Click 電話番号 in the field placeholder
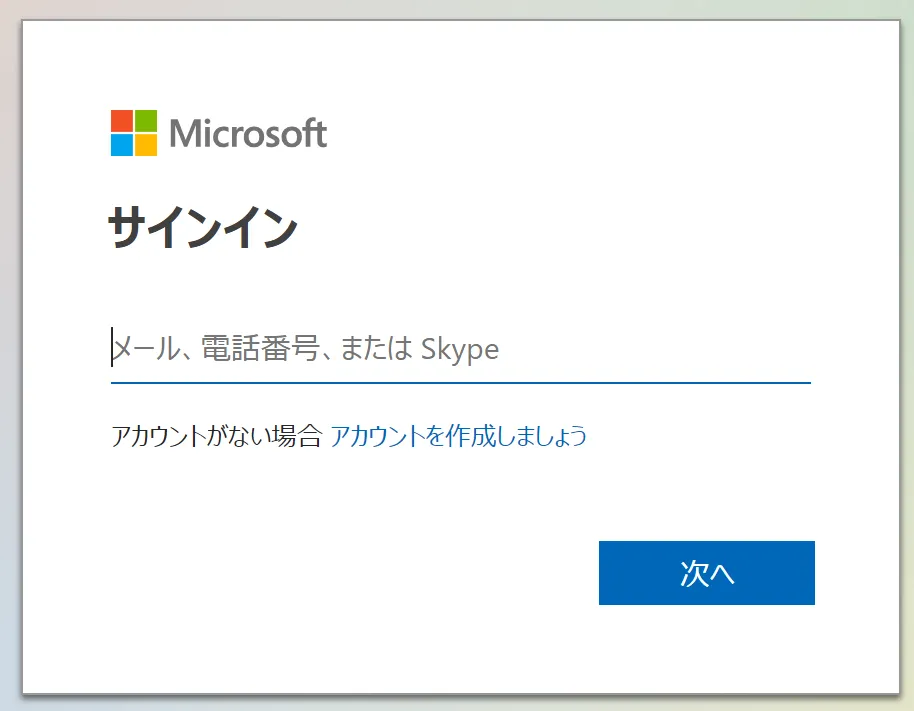 click(260, 349)
